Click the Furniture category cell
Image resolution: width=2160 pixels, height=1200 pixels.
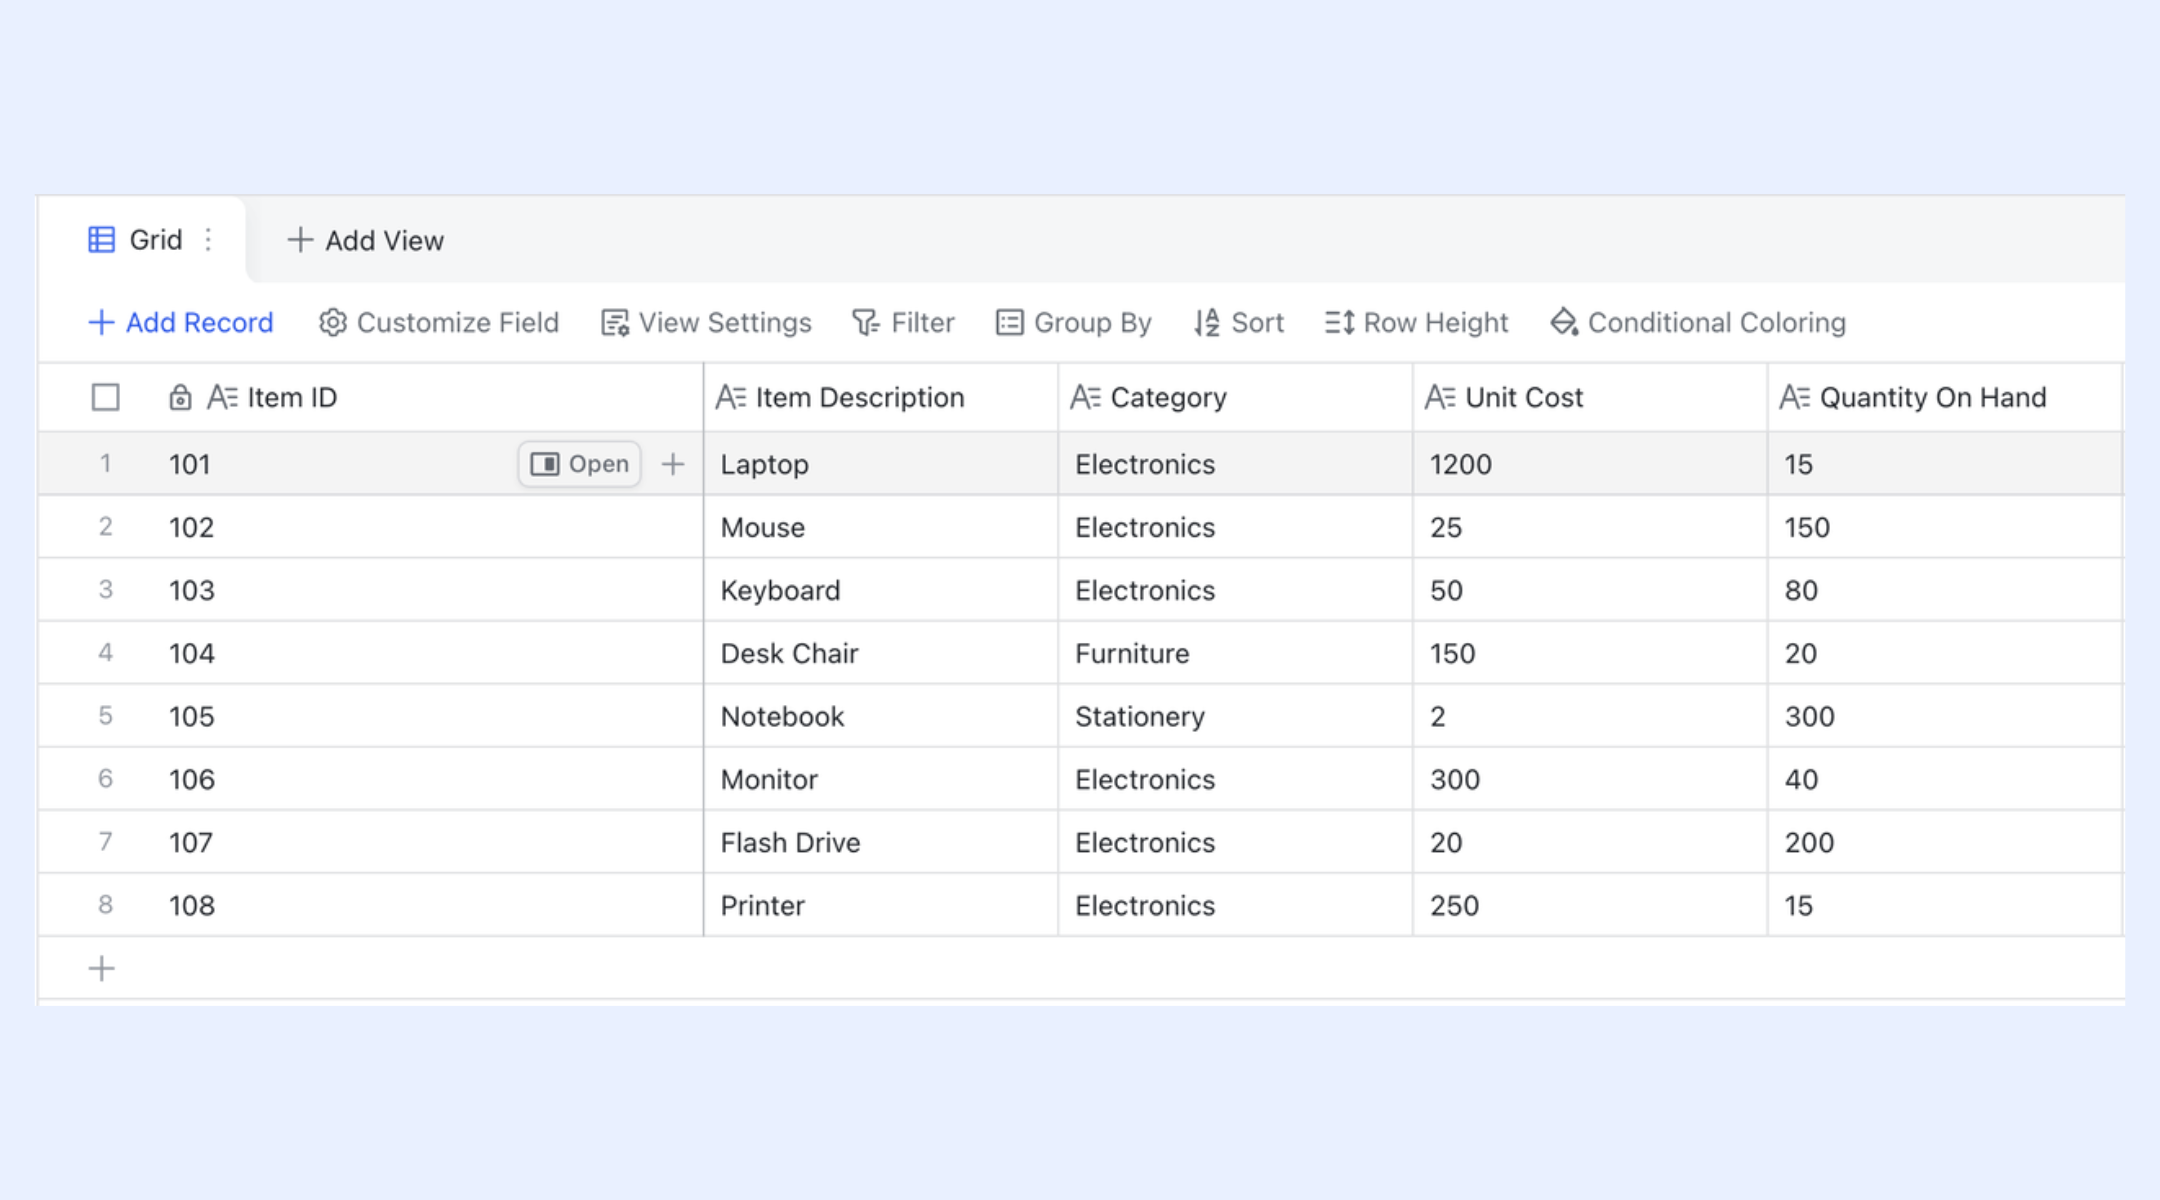click(x=1235, y=653)
